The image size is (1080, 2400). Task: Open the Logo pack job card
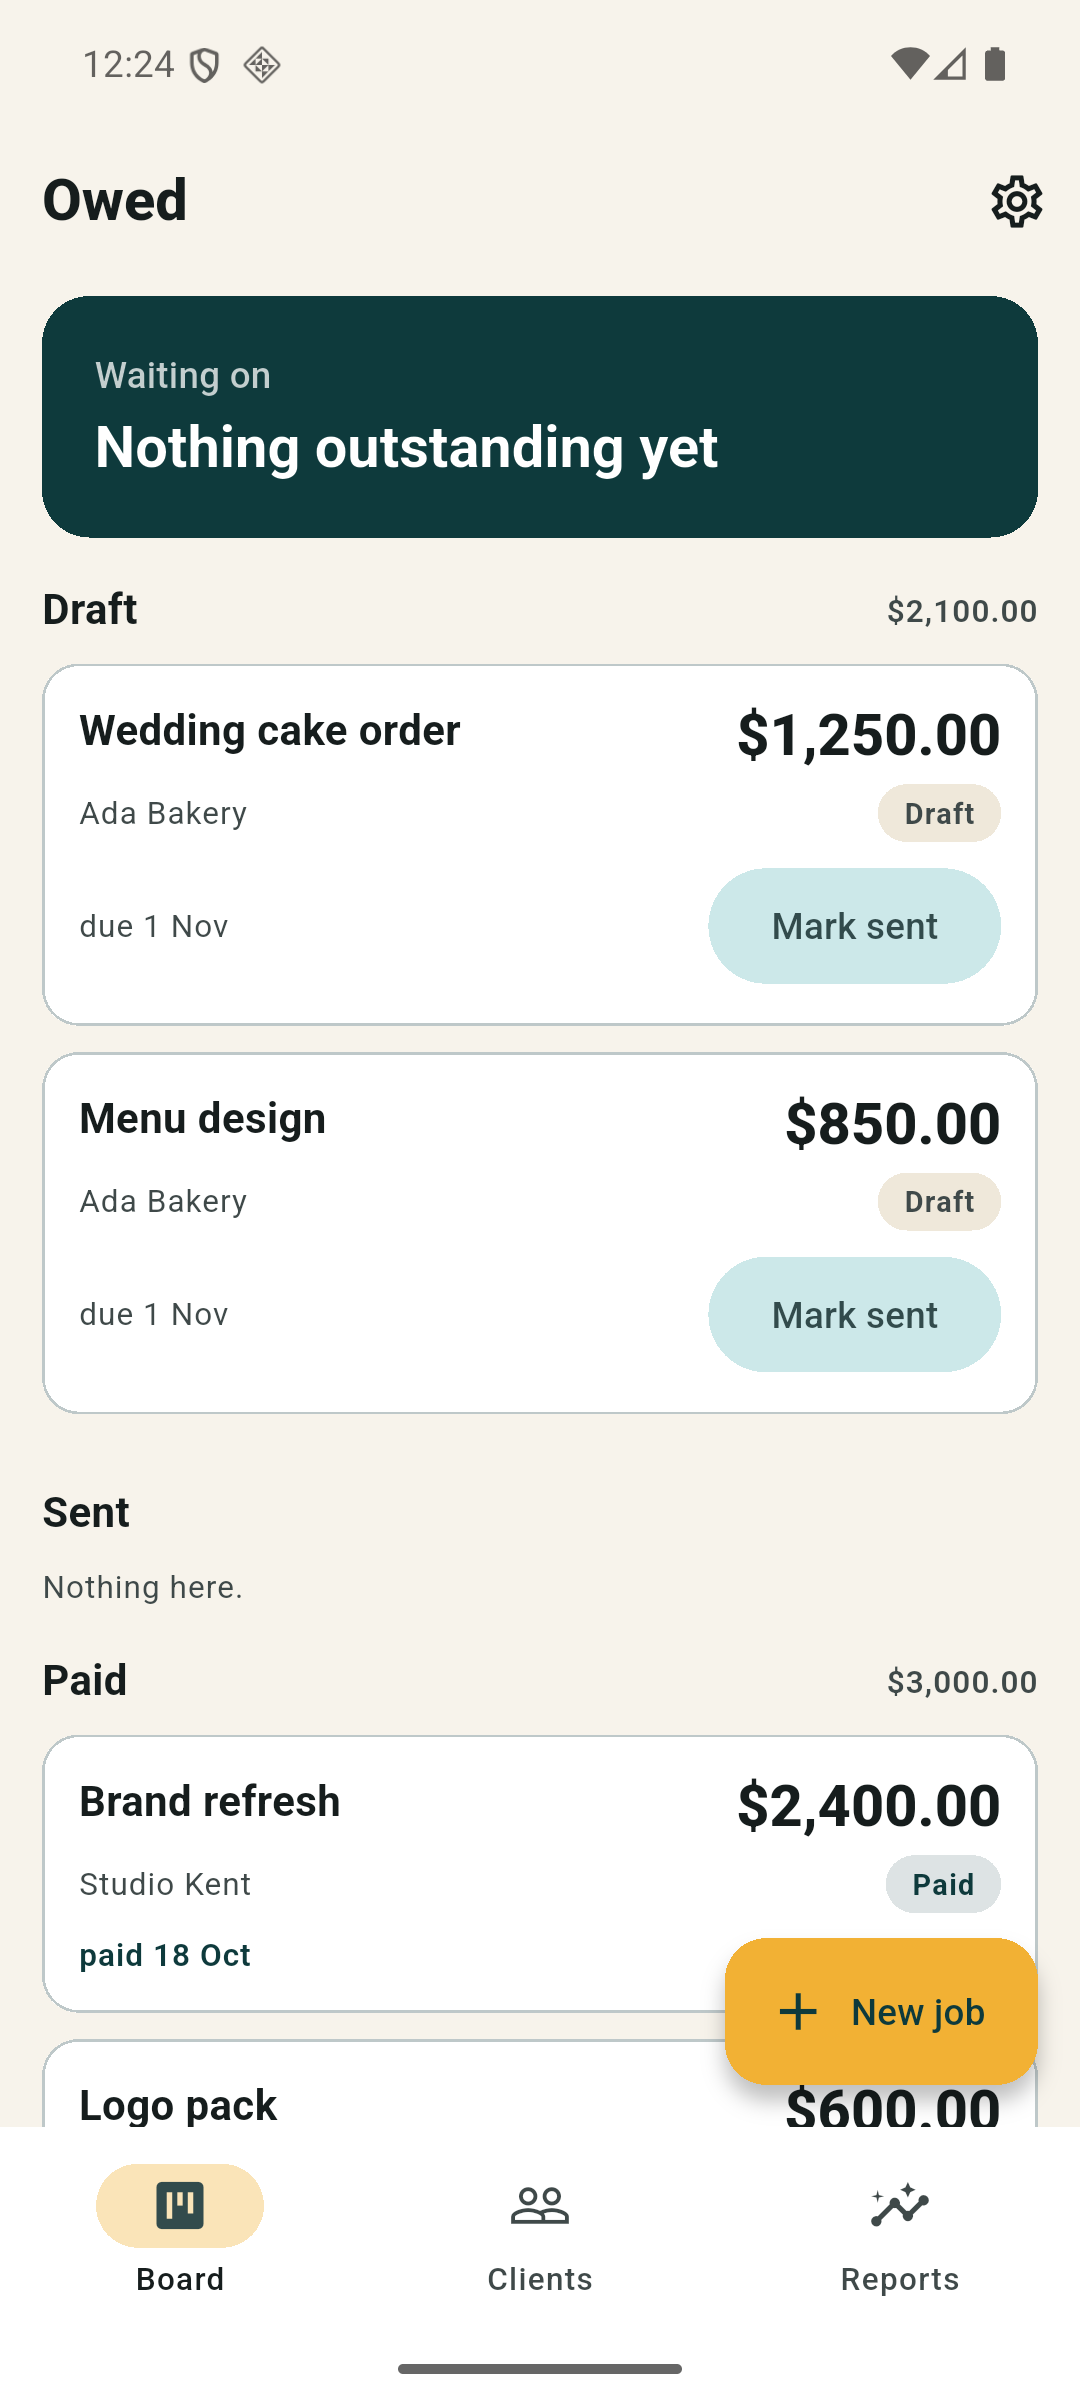point(540,2084)
